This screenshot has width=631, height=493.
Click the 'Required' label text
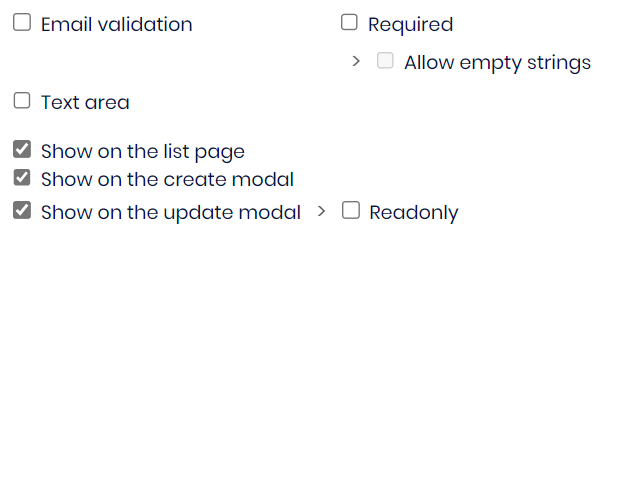pyautogui.click(x=410, y=24)
